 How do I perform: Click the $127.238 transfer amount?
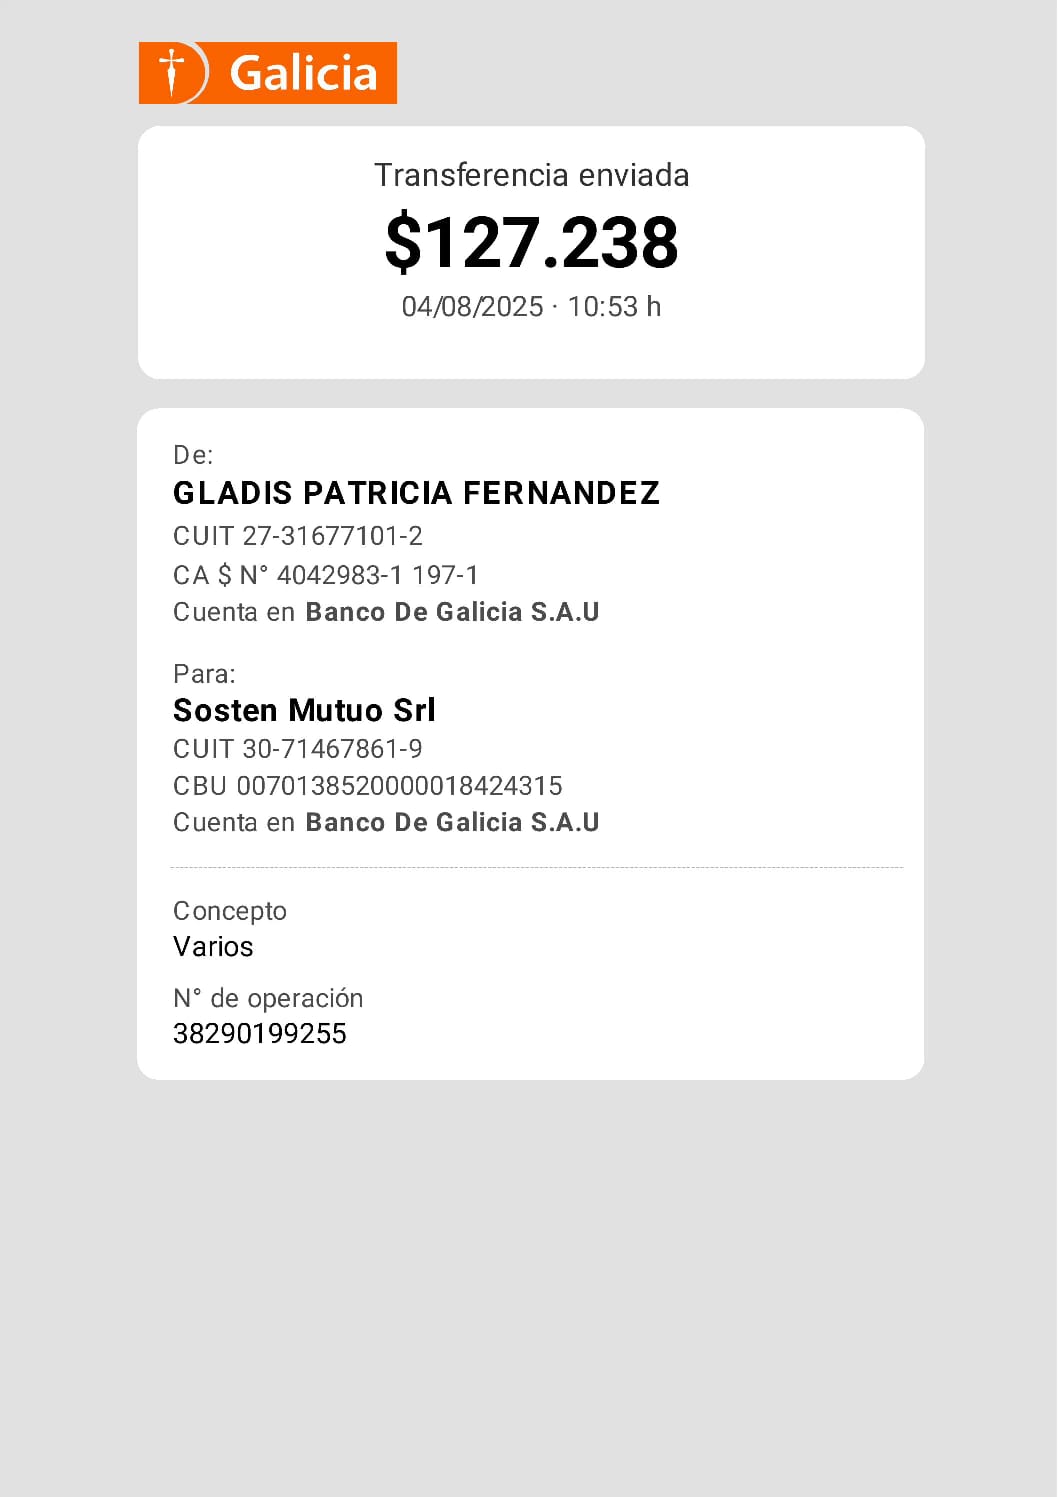(x=531, y=242)
